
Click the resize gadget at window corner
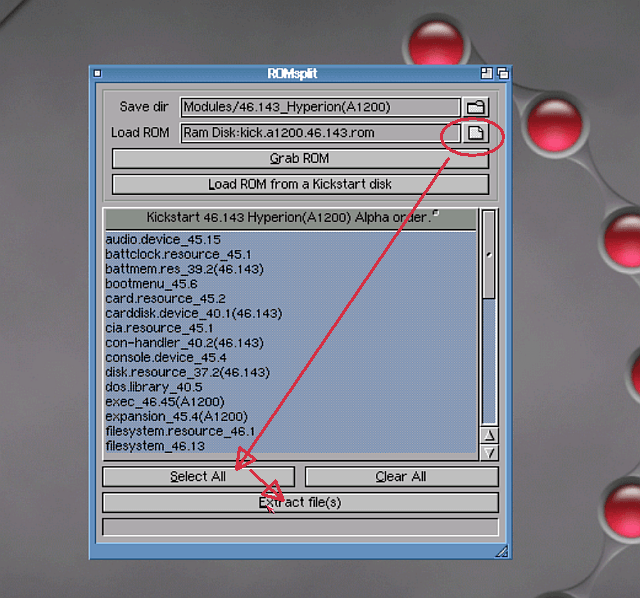coord(502,551)
